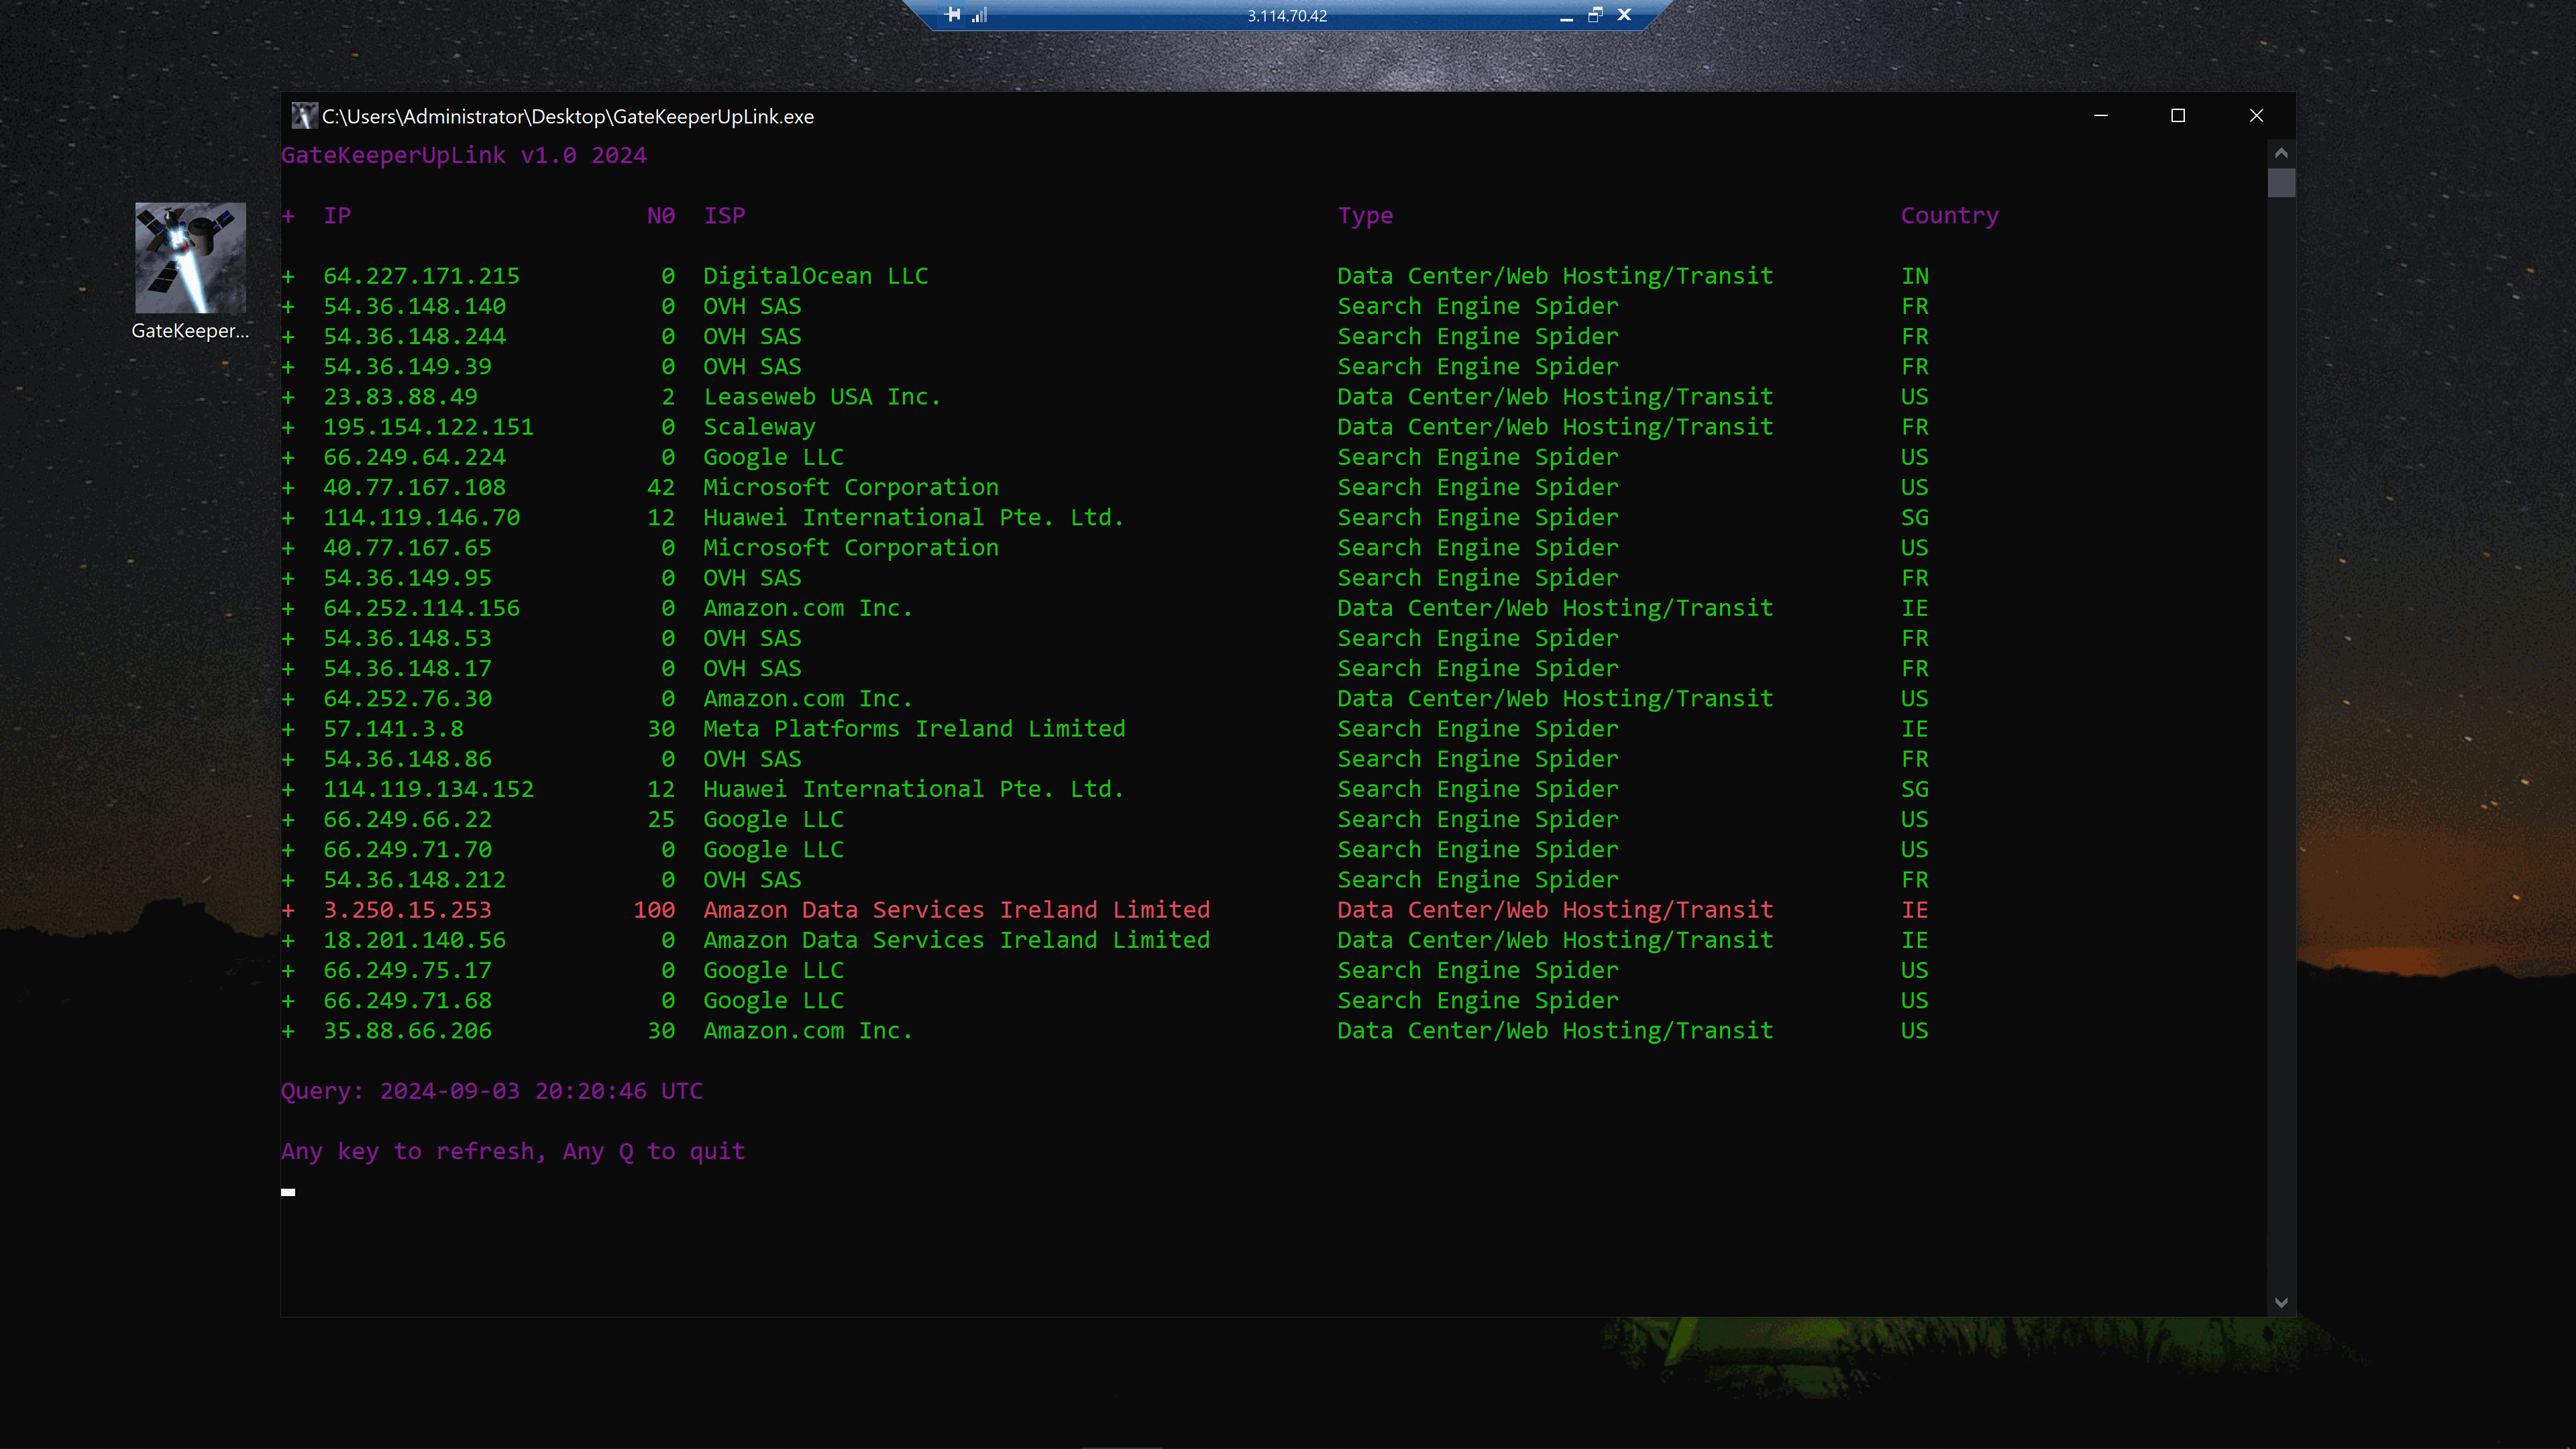Image resolution: width=2576 pixels, height=1449 pixels.
Task: Click IP address 114.119.134.152
Action: tap(428, 789)
